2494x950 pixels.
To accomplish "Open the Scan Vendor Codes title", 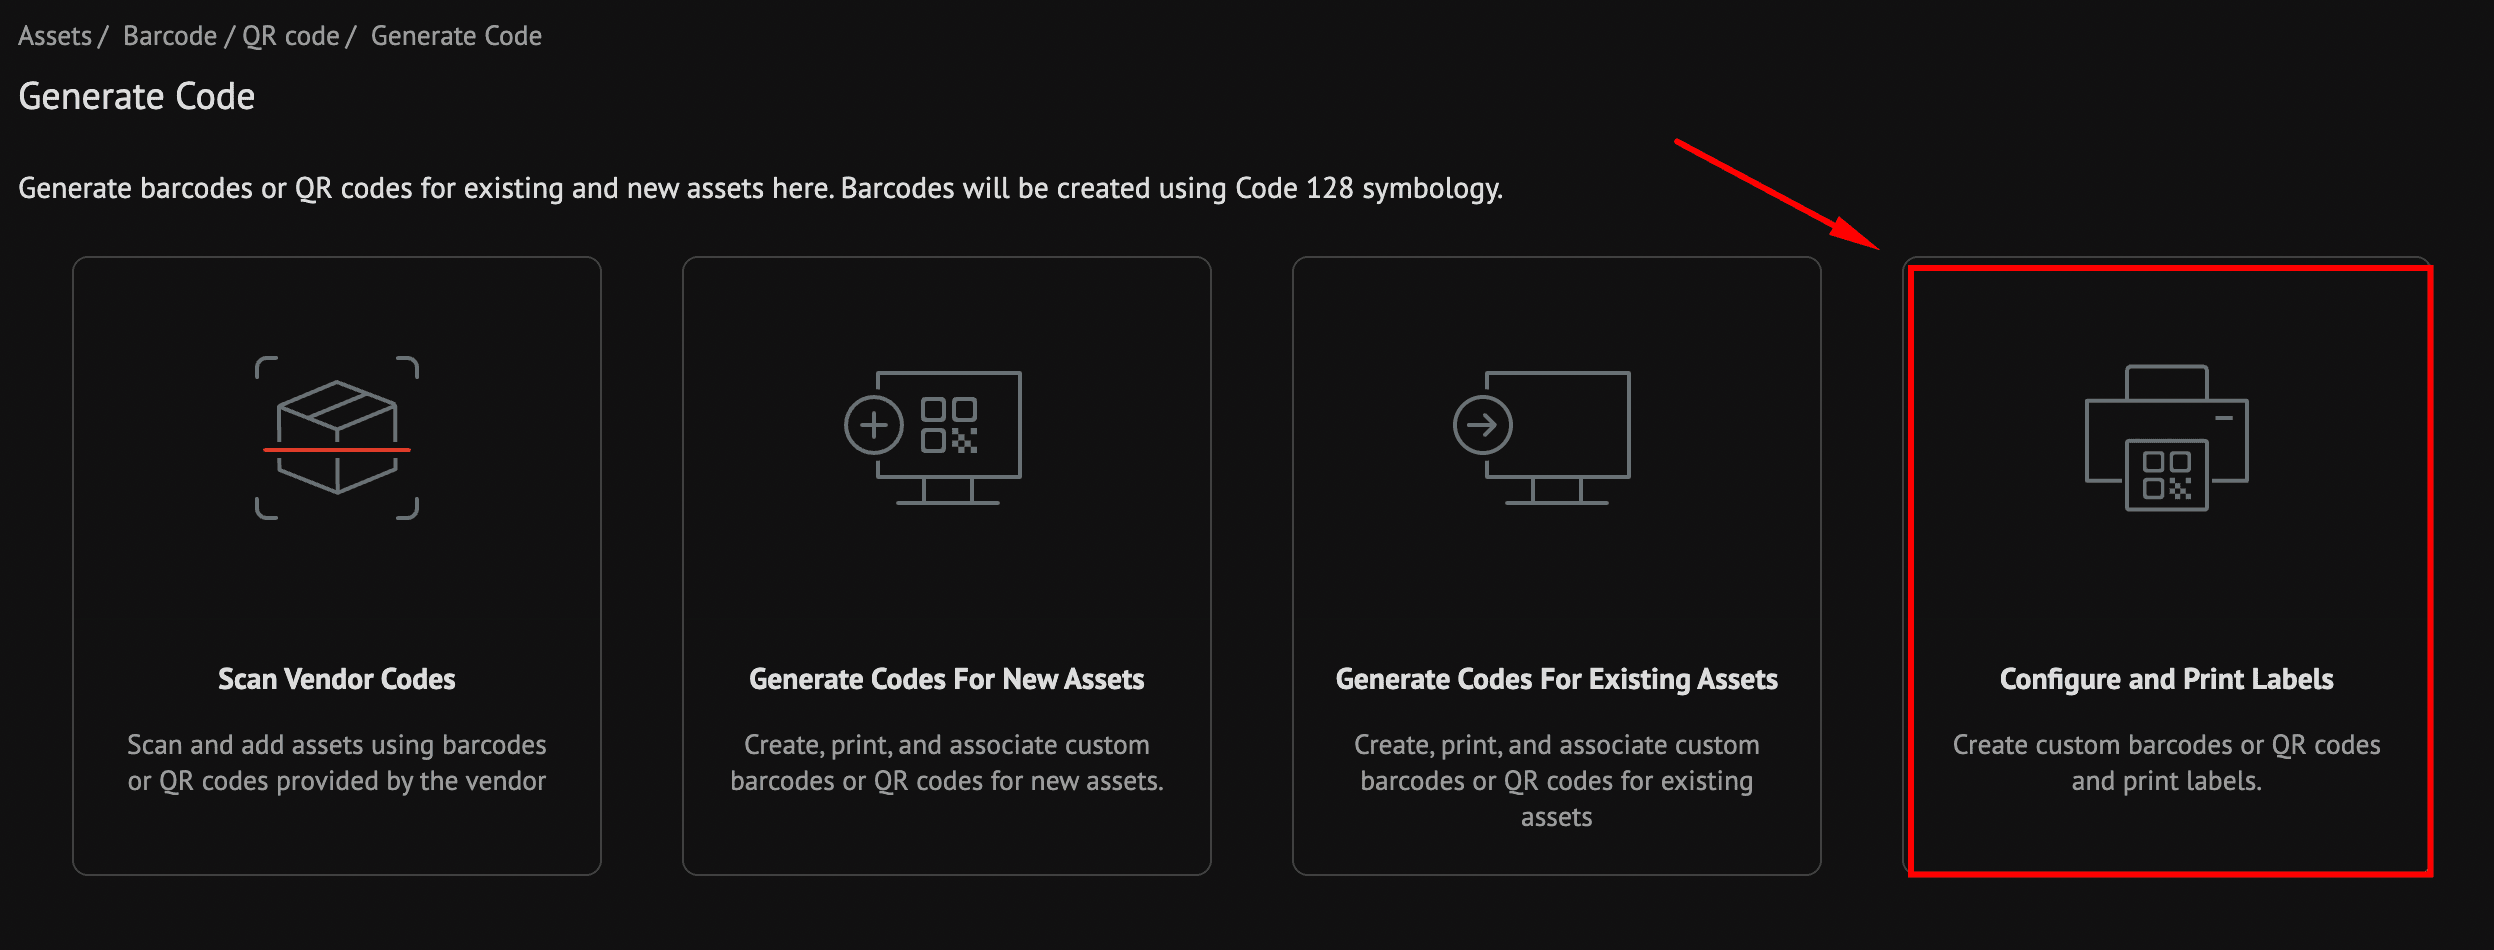I will click(x=337, y=679).
